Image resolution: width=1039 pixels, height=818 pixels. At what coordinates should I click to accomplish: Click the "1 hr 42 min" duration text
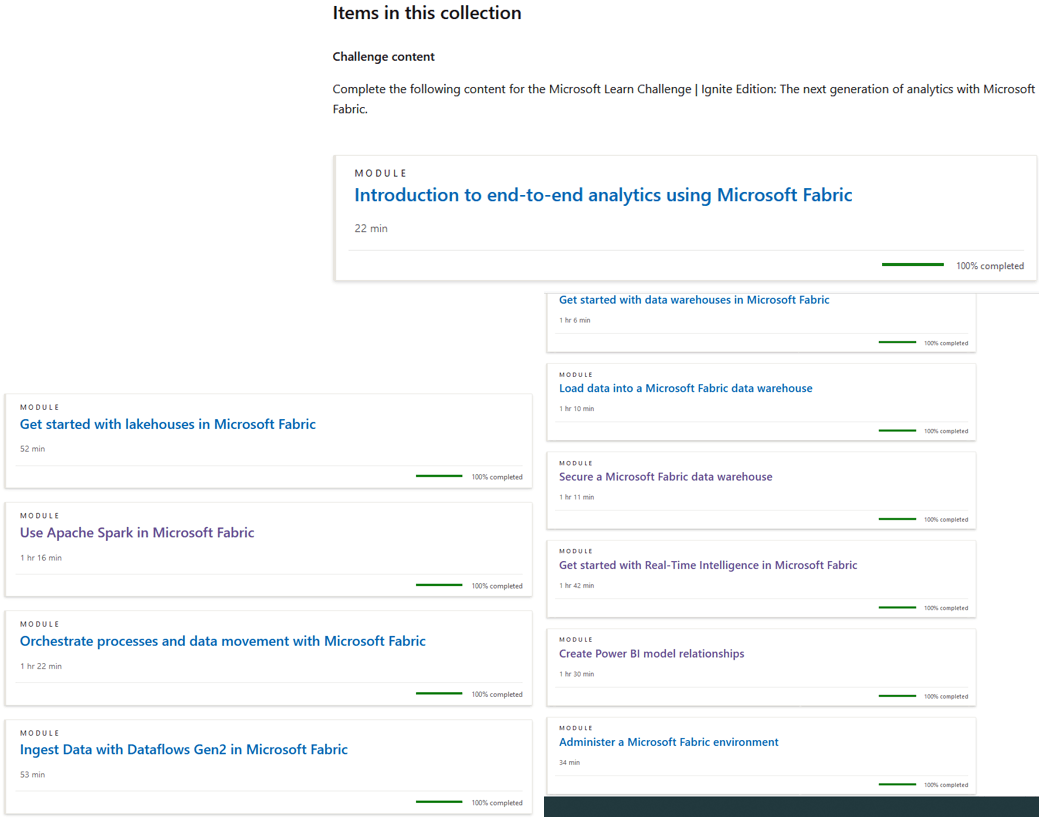coord(576,585)
